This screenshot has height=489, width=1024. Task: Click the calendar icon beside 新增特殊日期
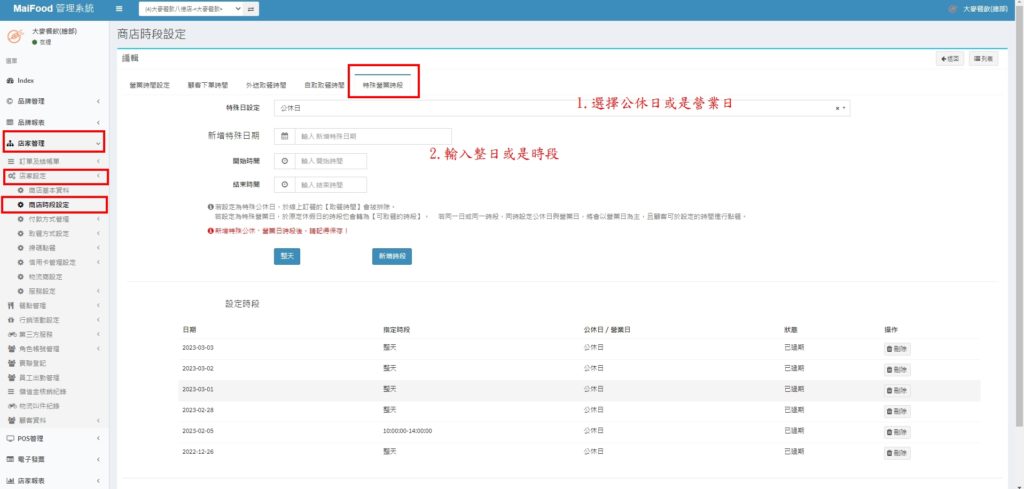285,136
